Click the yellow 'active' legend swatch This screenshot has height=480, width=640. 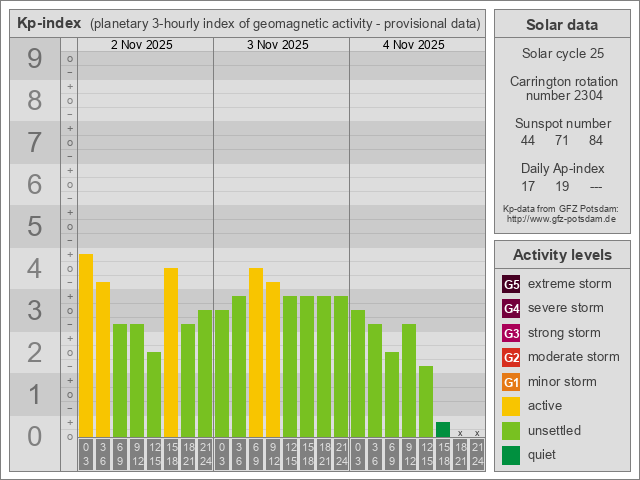point(511,406)
